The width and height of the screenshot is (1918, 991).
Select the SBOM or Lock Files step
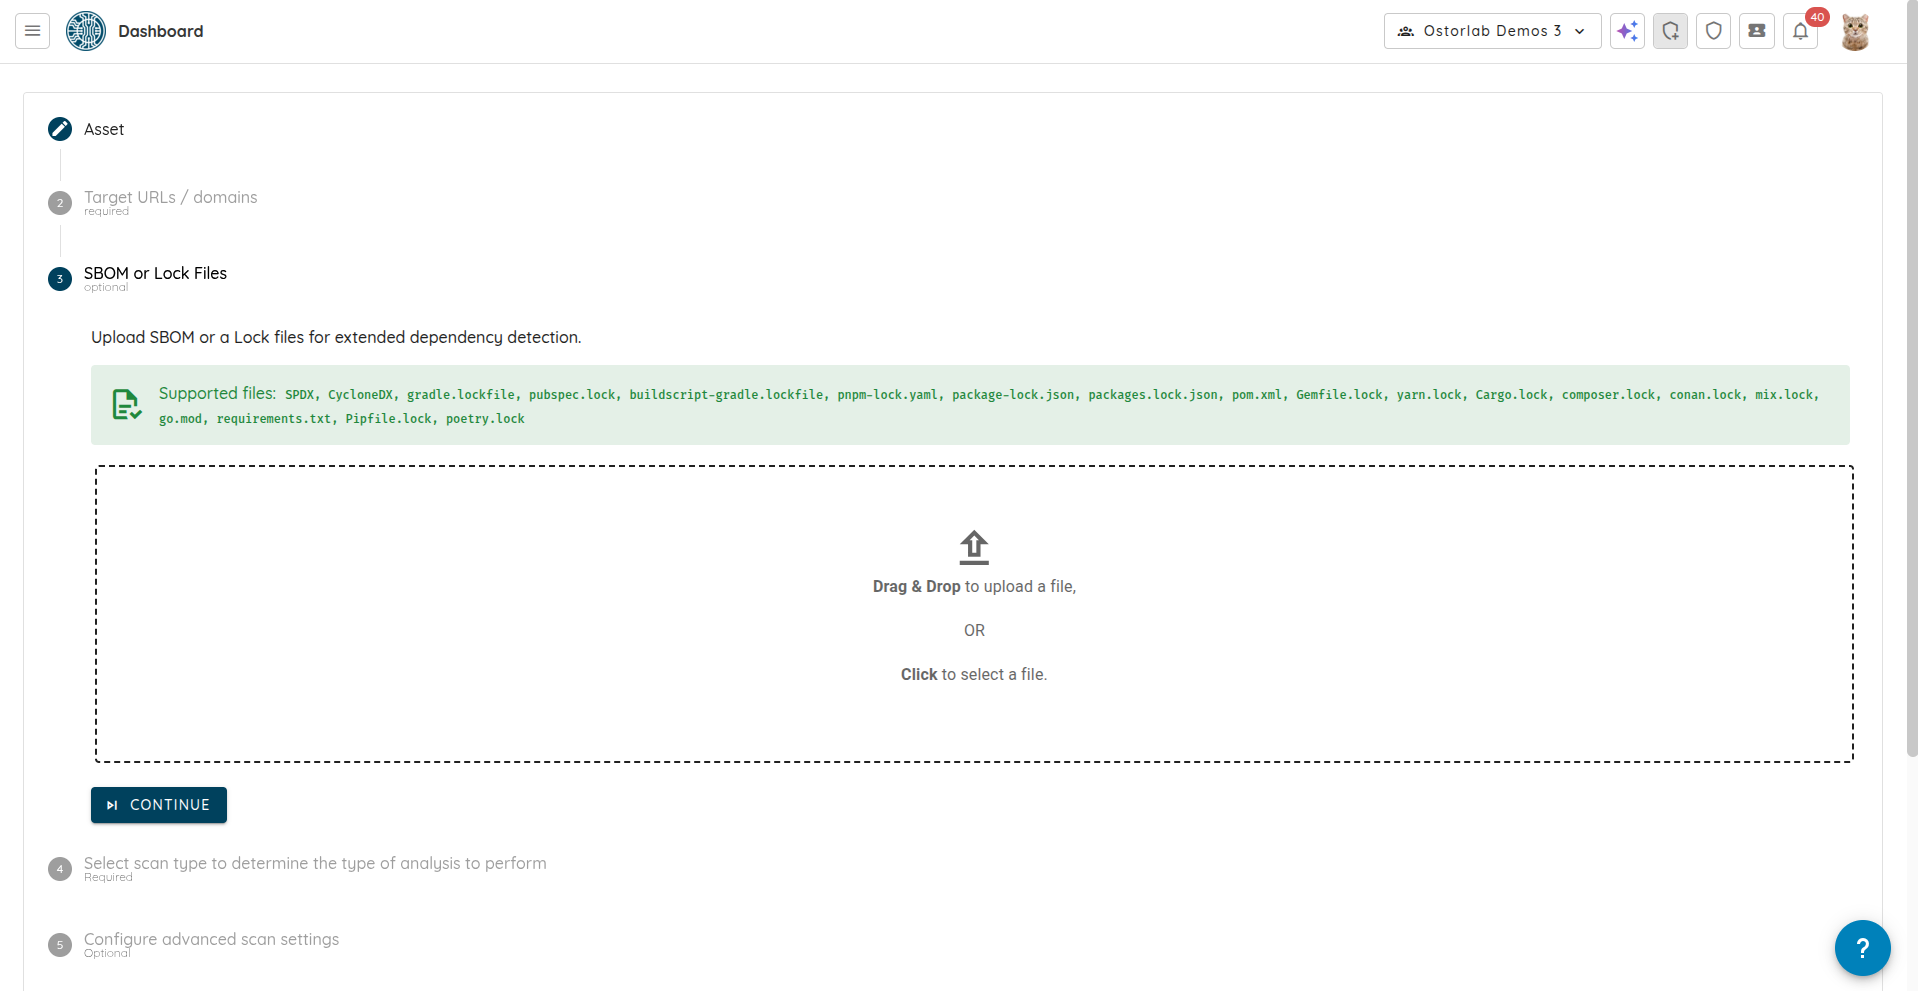[x=155, y=274]
